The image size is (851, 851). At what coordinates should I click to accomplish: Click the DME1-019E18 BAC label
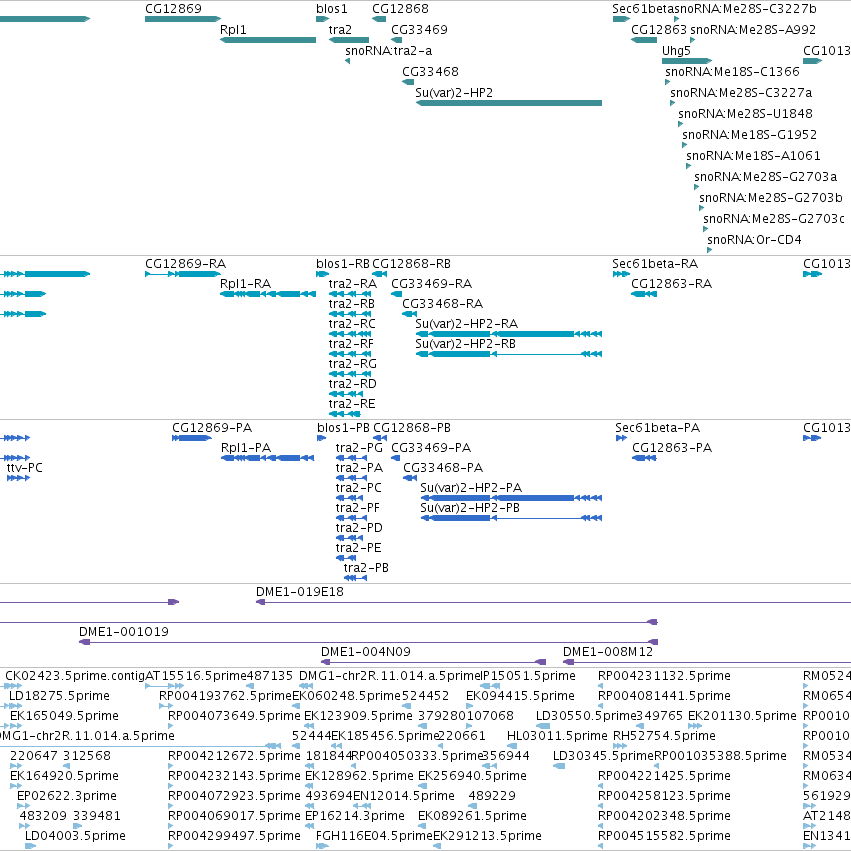[x=300, y=592]
